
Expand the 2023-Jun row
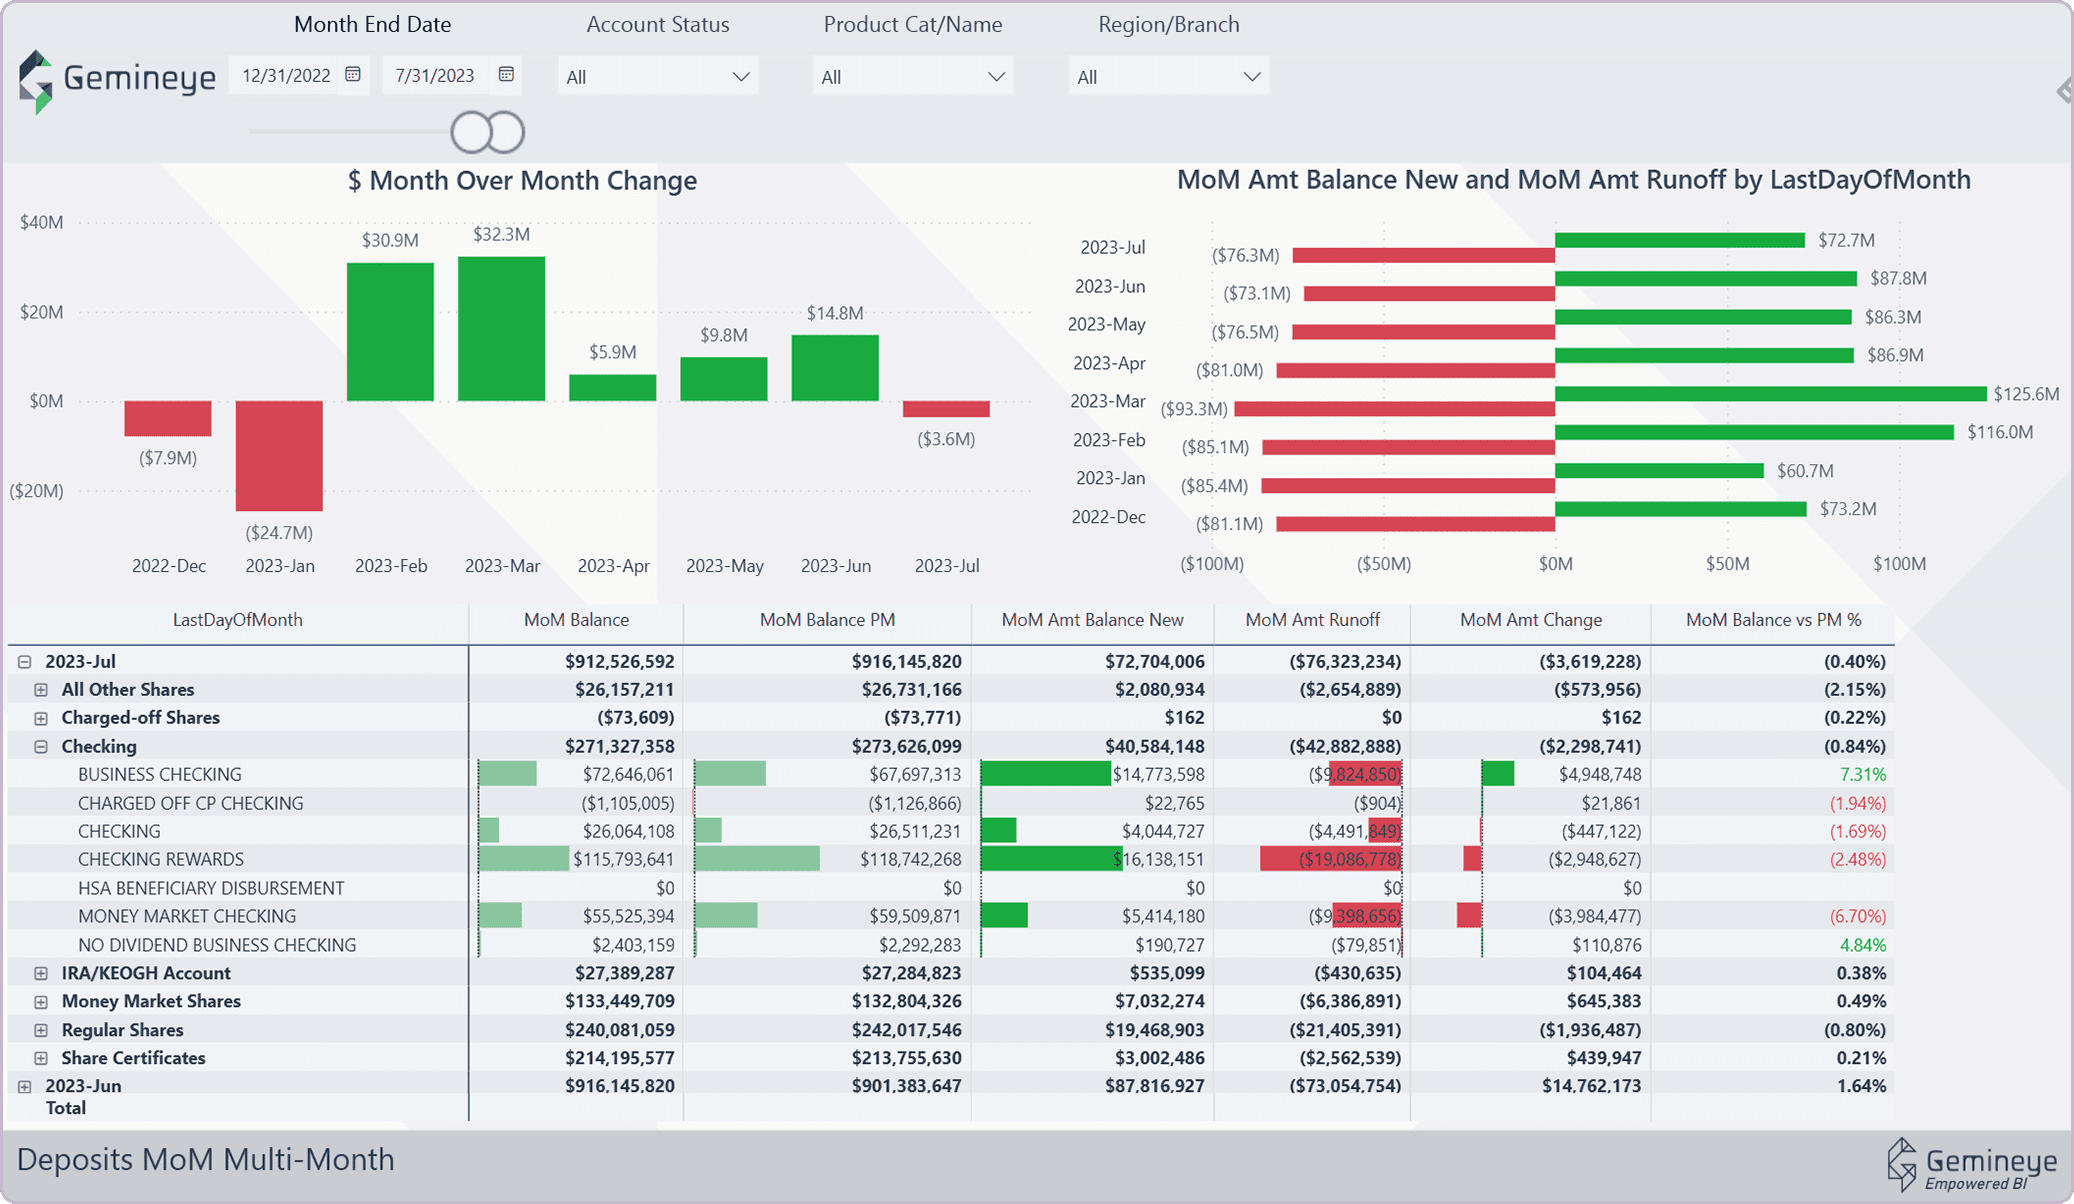[x=25, y=1086]
